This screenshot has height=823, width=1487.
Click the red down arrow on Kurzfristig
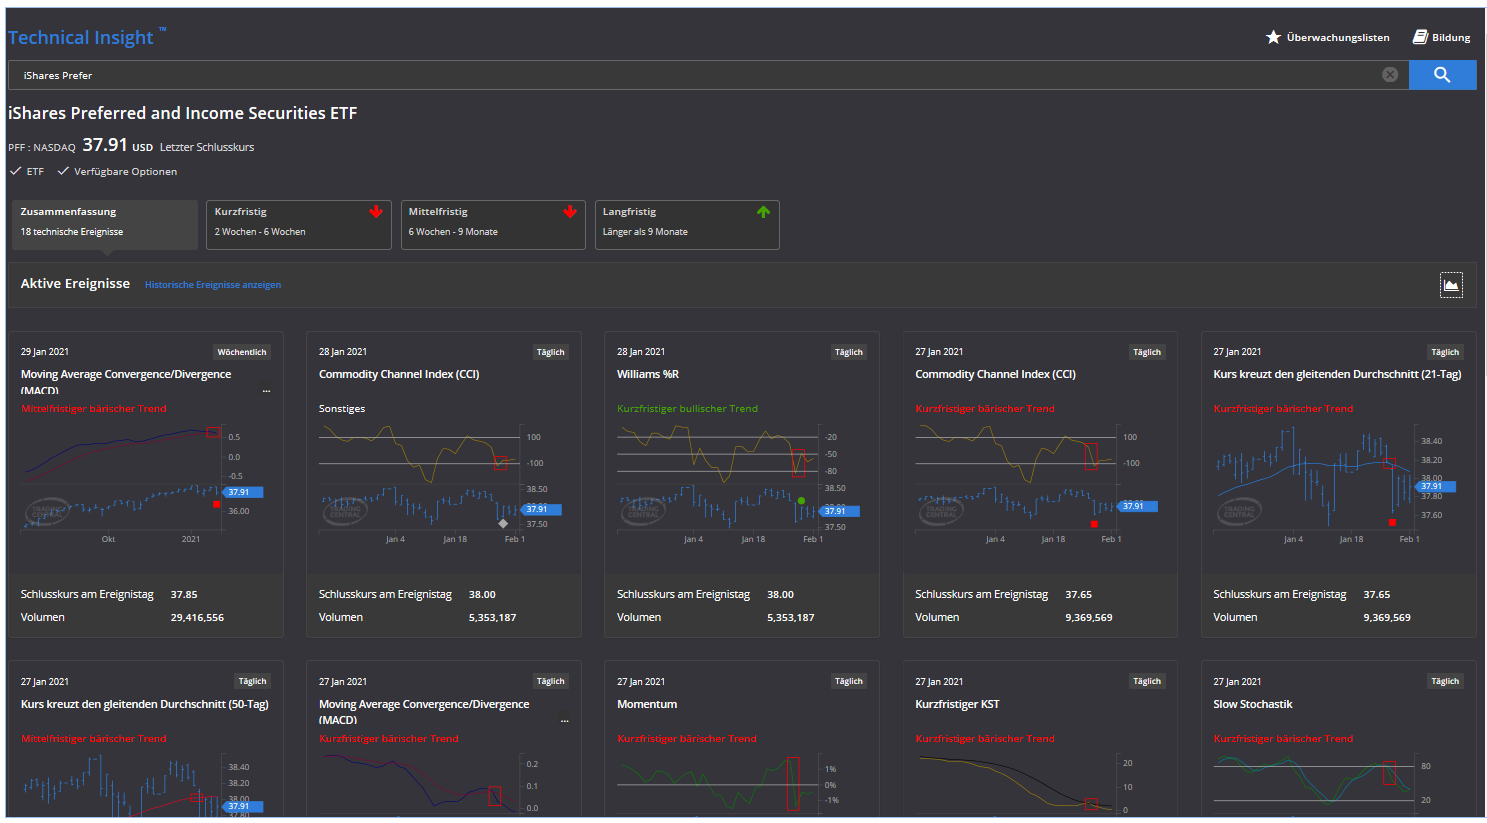click(x=376, y=212)
